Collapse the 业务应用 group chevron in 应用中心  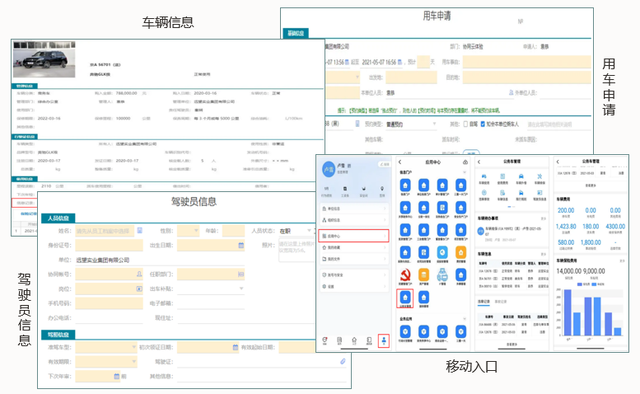pos(464,319)
